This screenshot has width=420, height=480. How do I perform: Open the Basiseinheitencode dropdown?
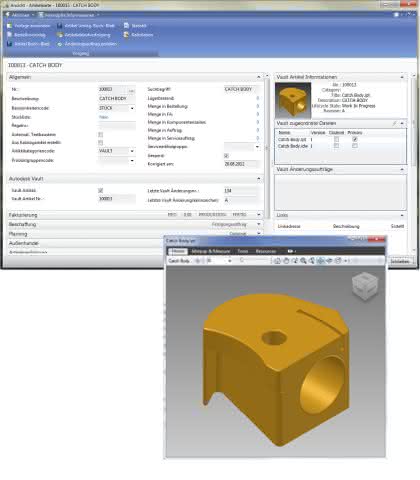pyautogui.click(x=132, y=108)
